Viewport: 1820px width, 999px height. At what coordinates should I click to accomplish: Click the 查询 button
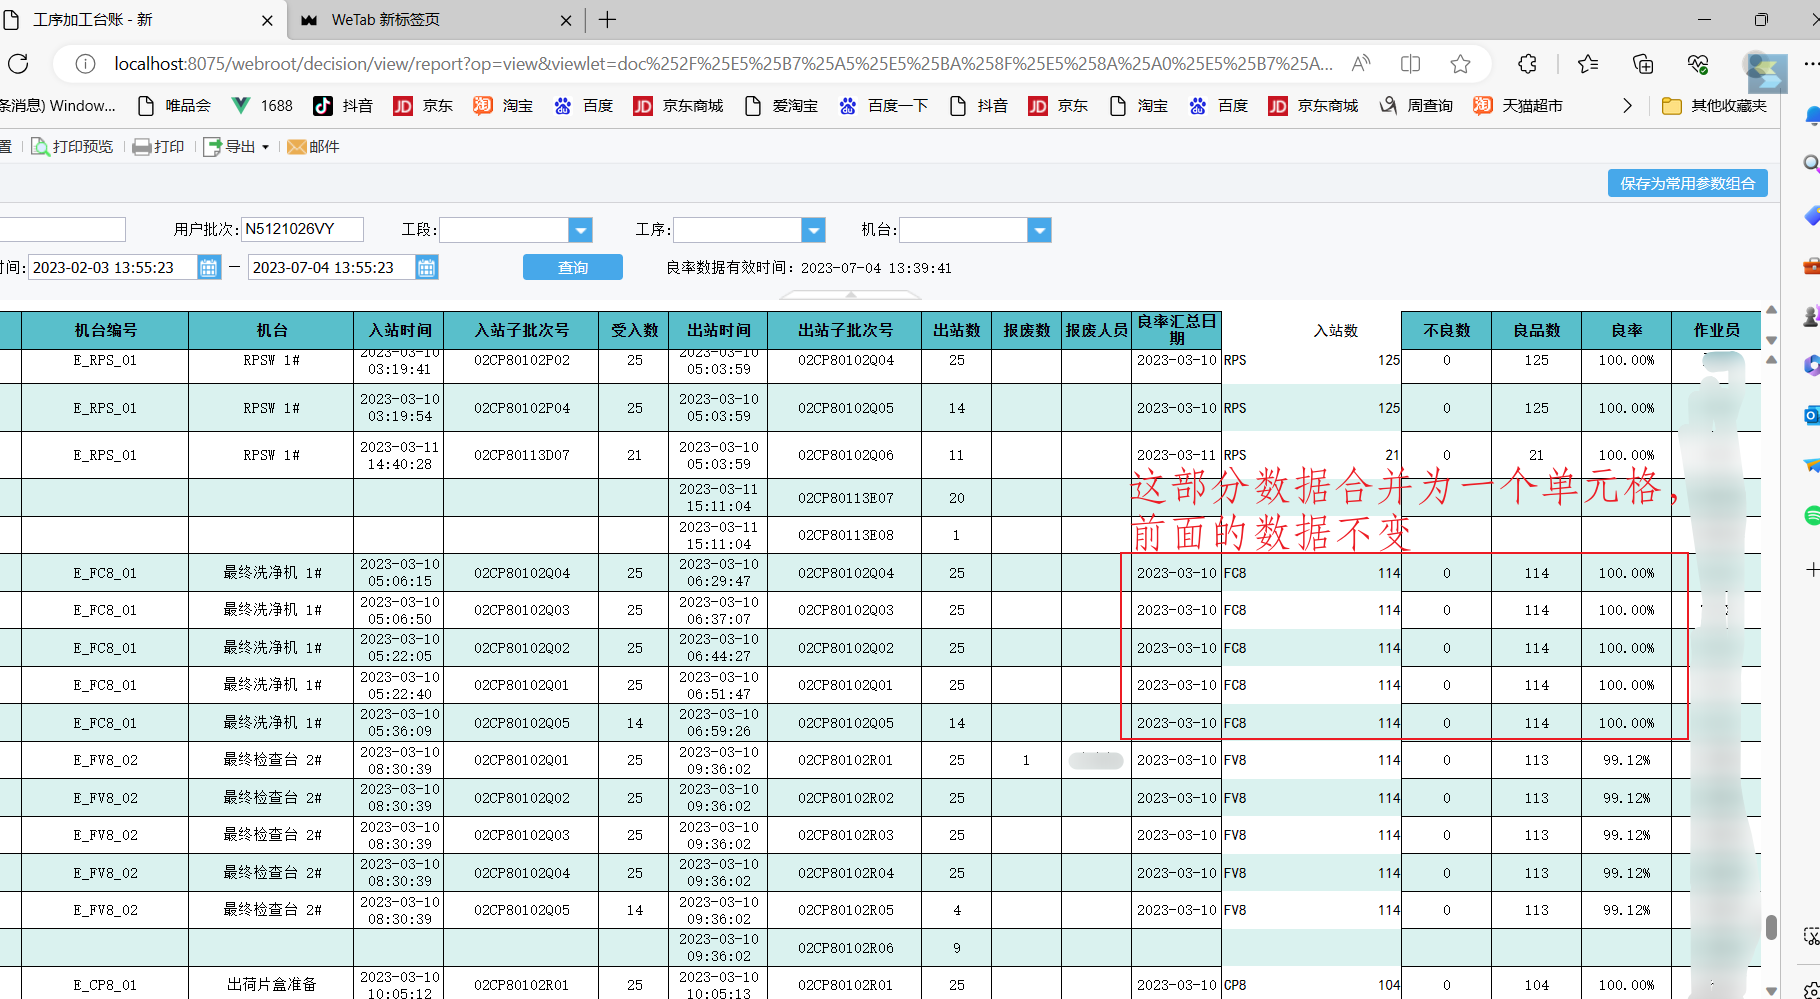573,267
